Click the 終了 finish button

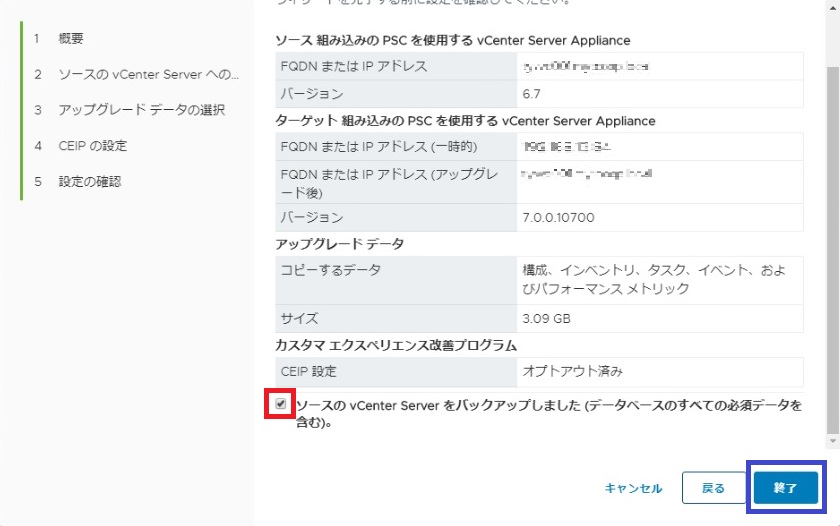785,487
